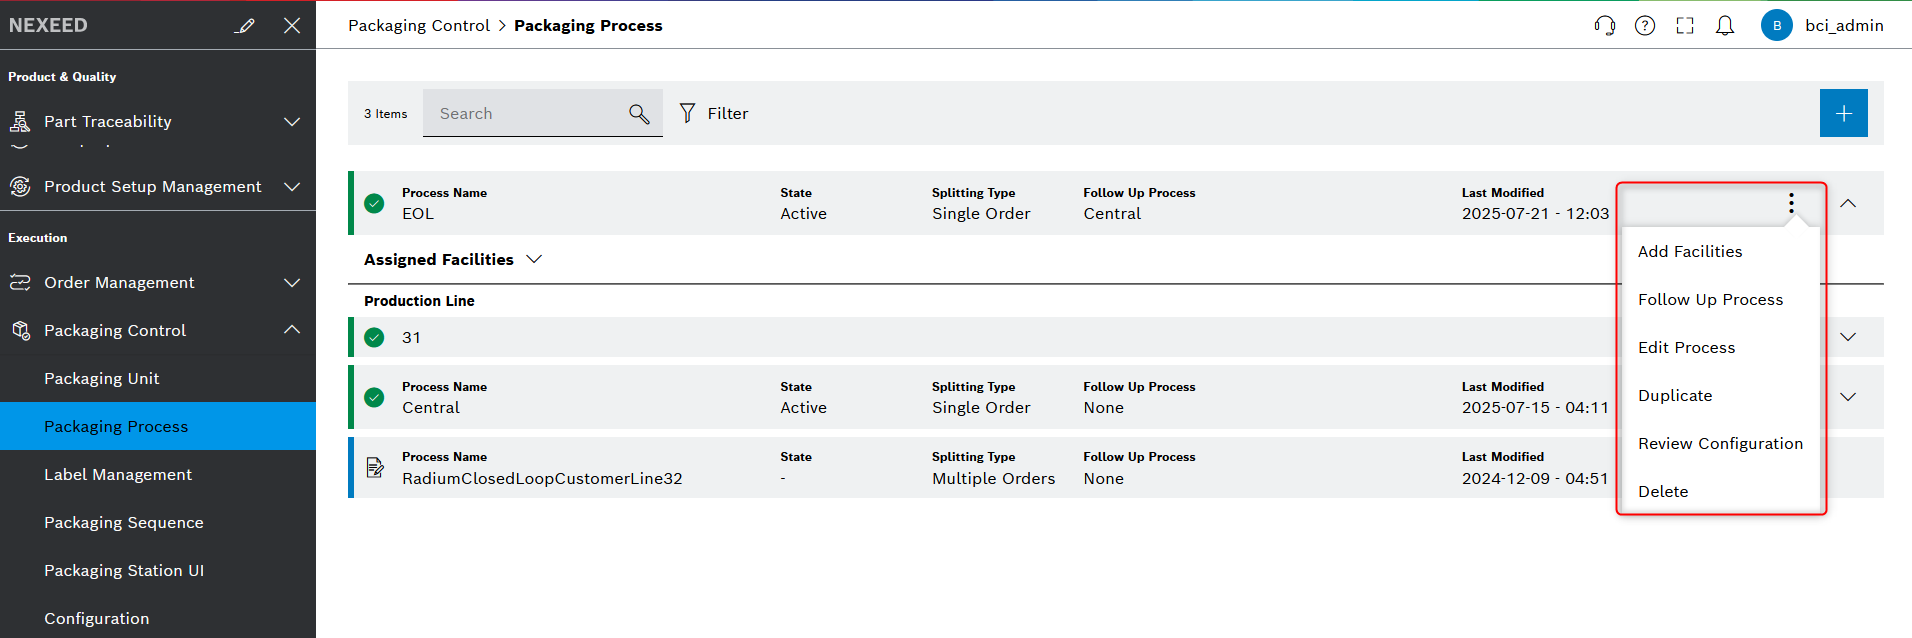Collapse the EOL process row
This screenshot has width=1912, height=638.
1848,203
